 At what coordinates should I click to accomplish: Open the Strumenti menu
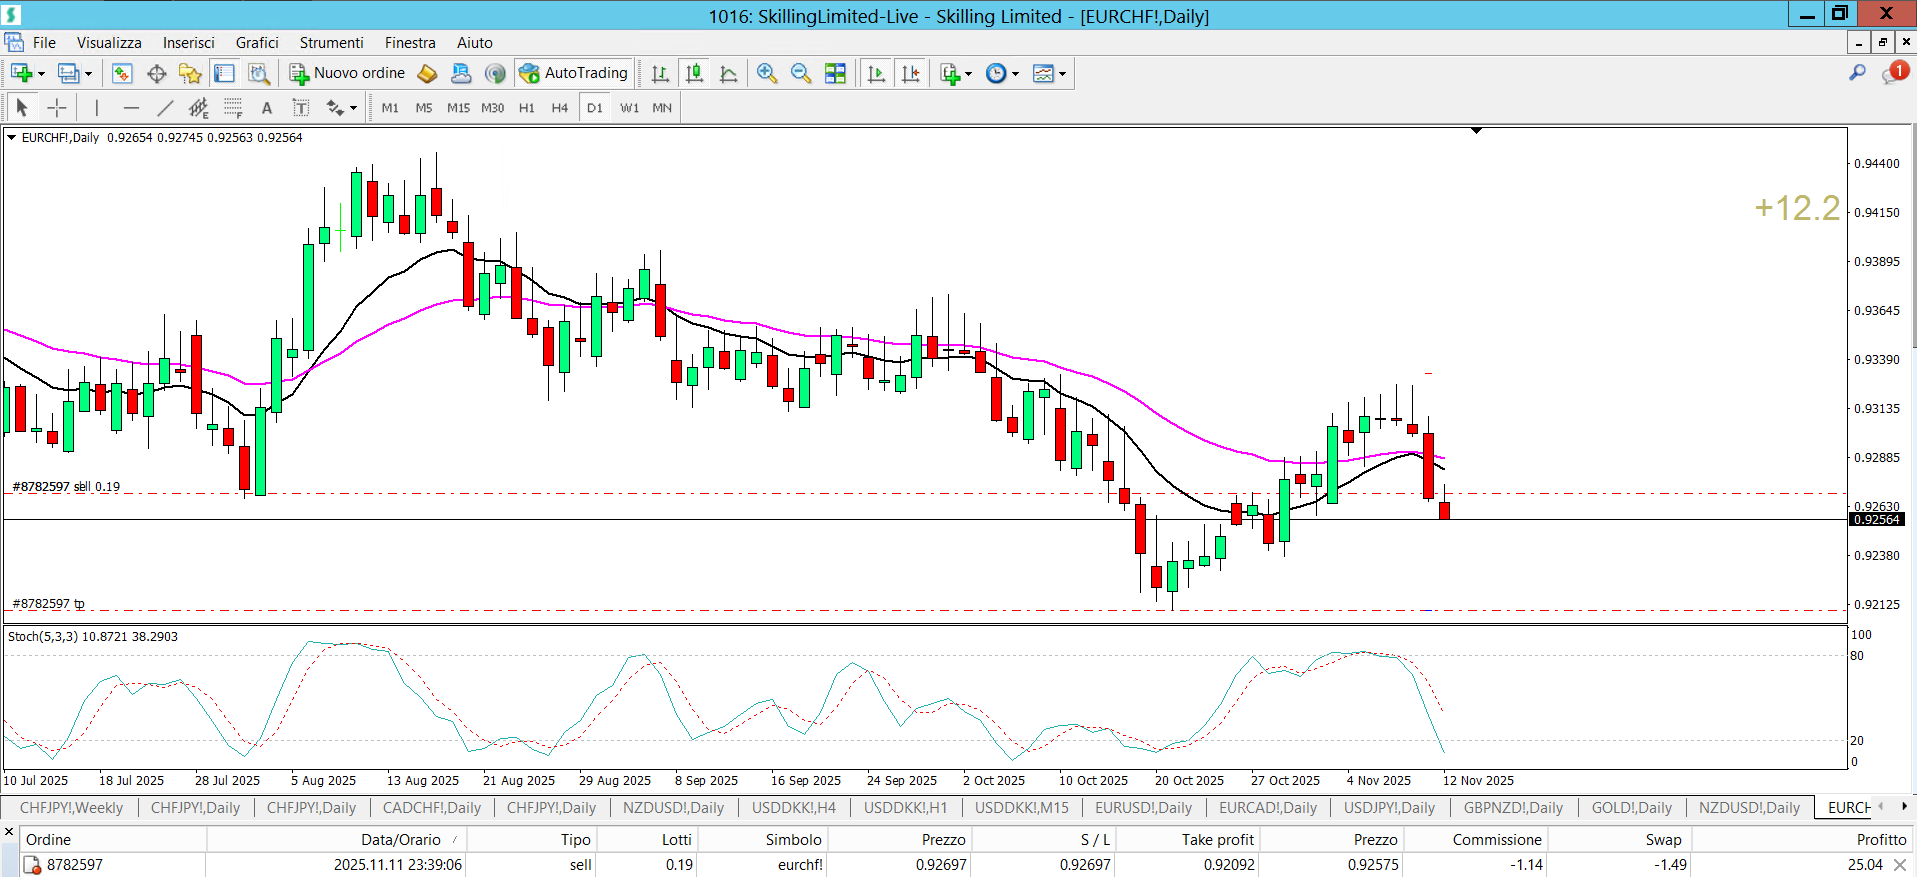click(x=331, y=43)
